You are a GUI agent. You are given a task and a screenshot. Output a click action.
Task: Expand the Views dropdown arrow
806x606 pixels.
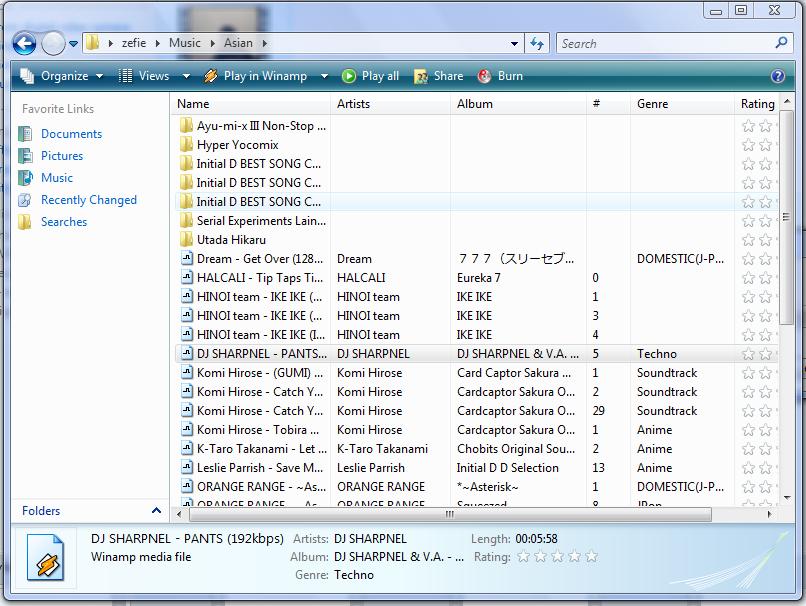[x=186, y=76]
